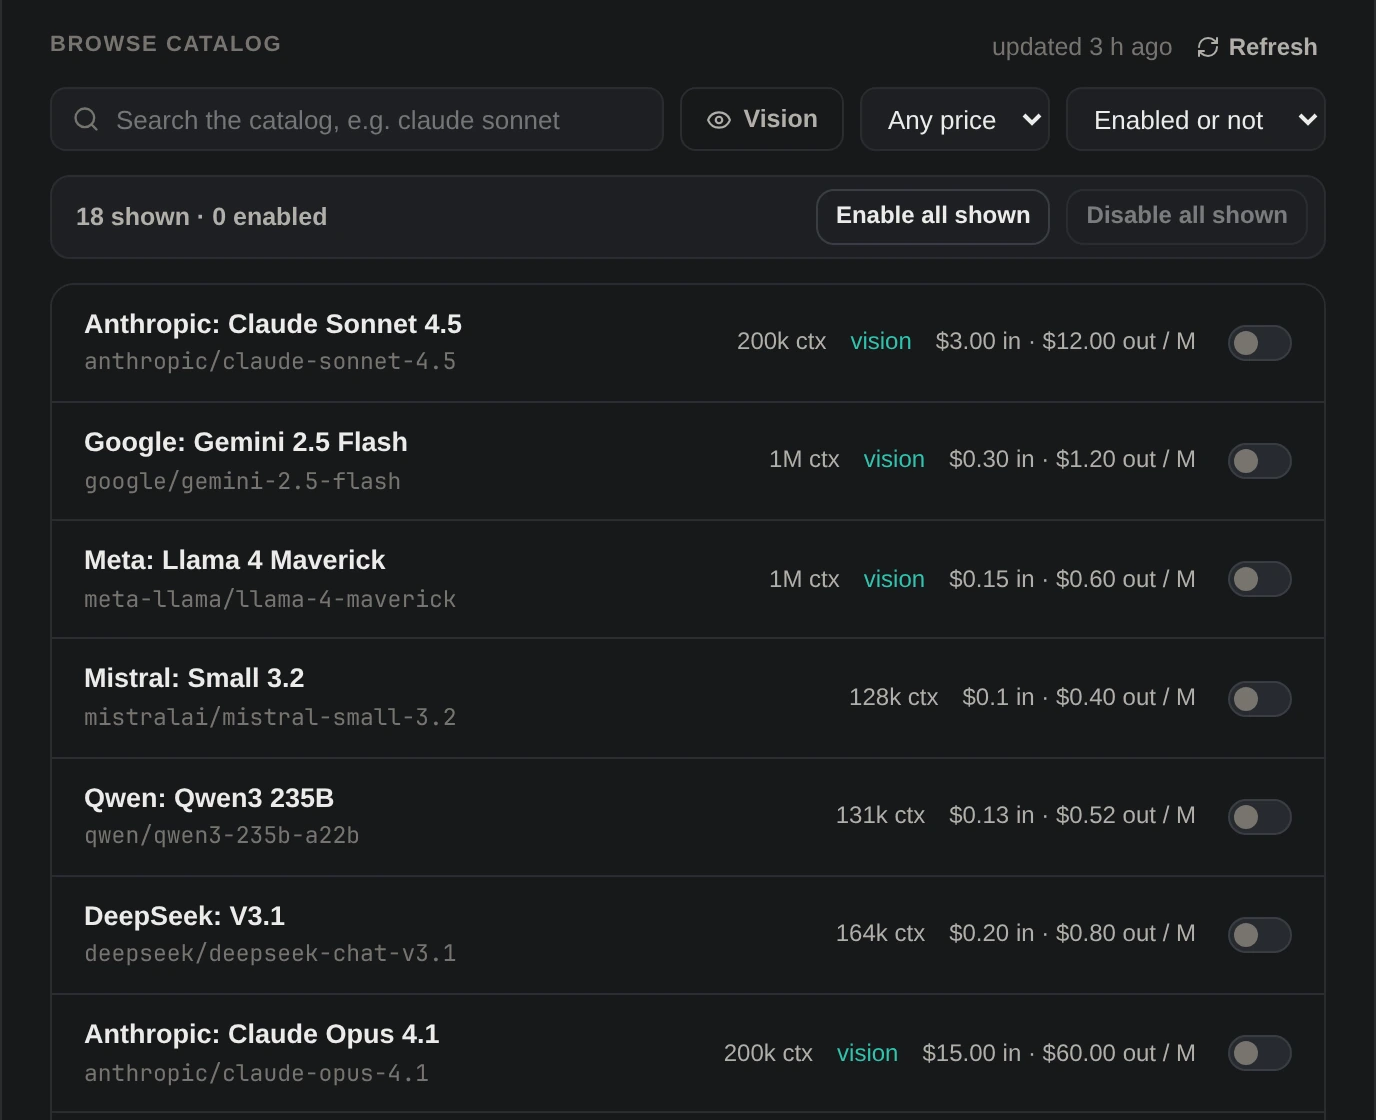1376x1120 pixels.
Task: Click the qwen/qwen3-235b-a22b model ID
Action: pyautogui.click(x=222, y=835)
